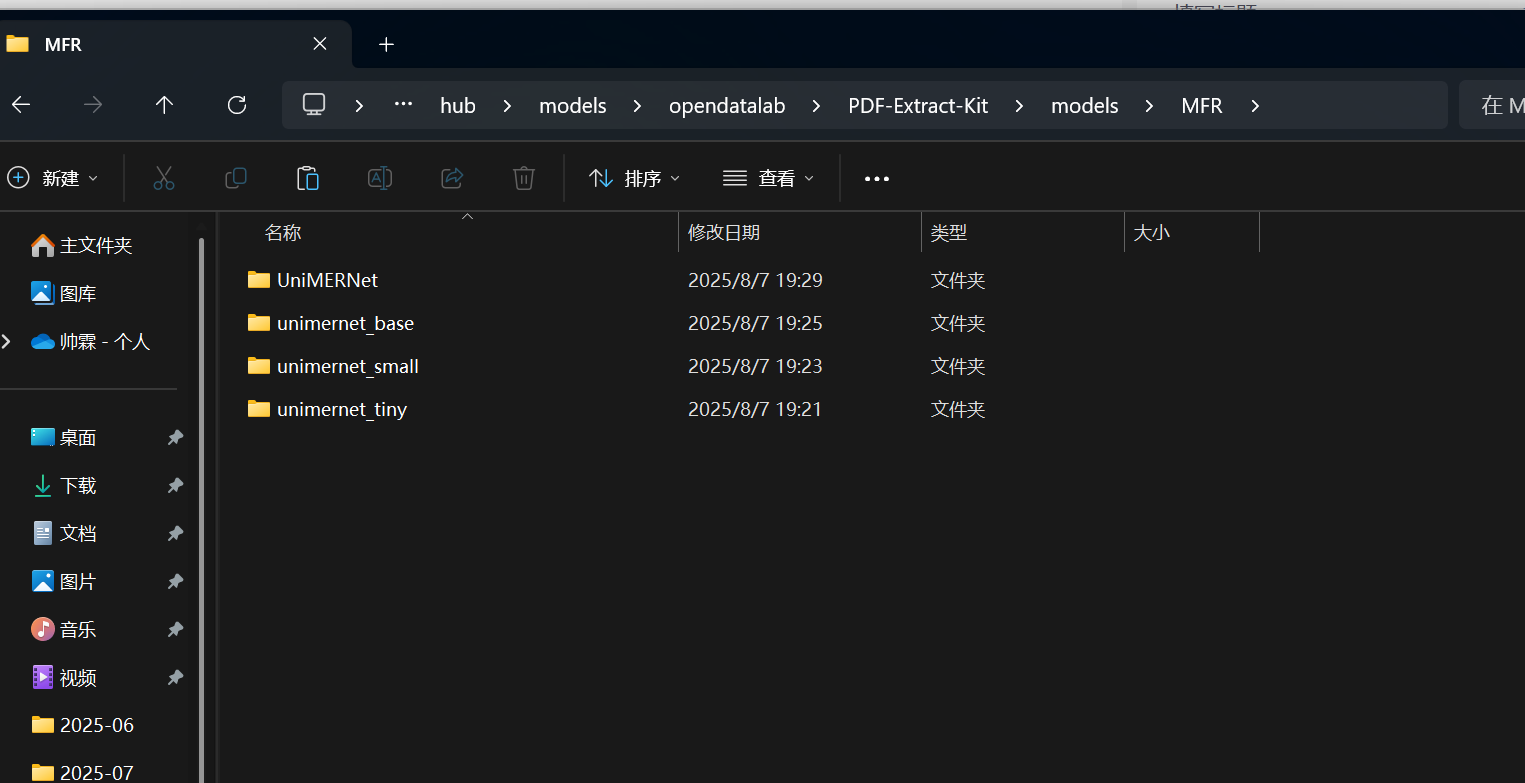Open a new tab with plus button

pyautogui.click(x=387, y=44)
